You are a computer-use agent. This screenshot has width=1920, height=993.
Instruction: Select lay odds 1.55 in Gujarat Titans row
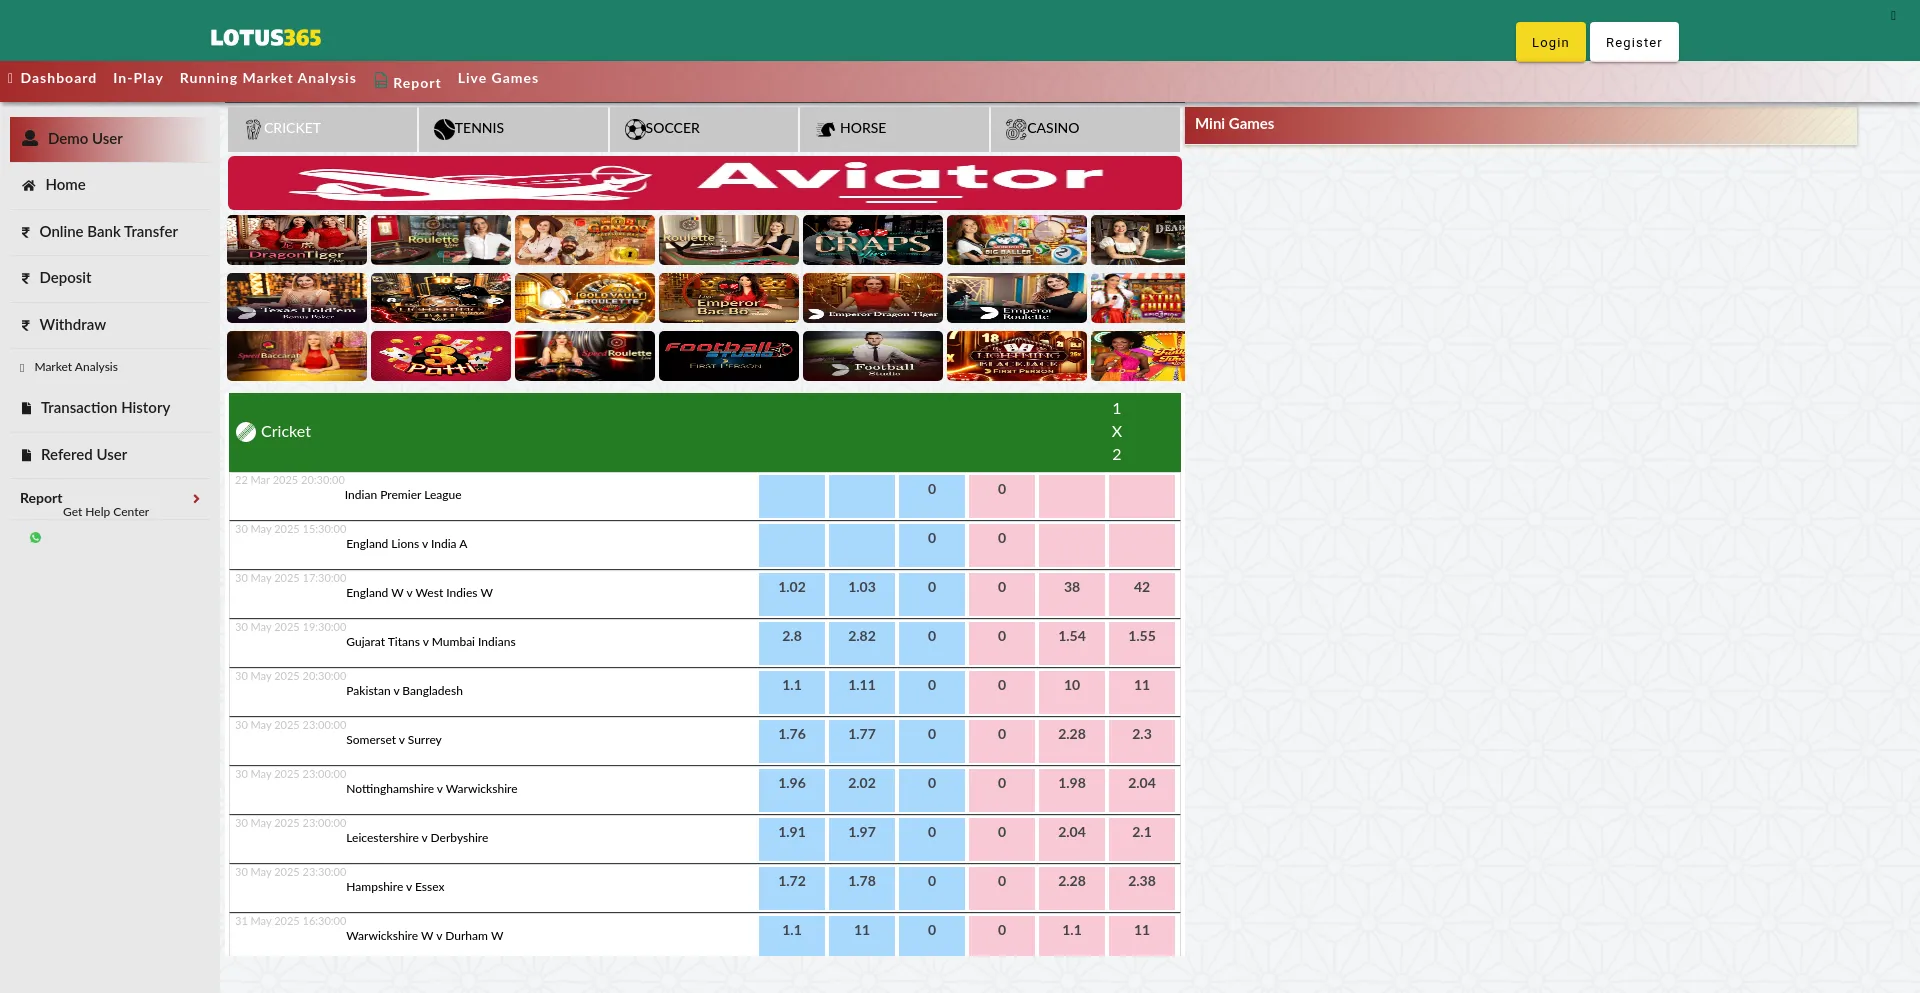[x=1142, y=643]
